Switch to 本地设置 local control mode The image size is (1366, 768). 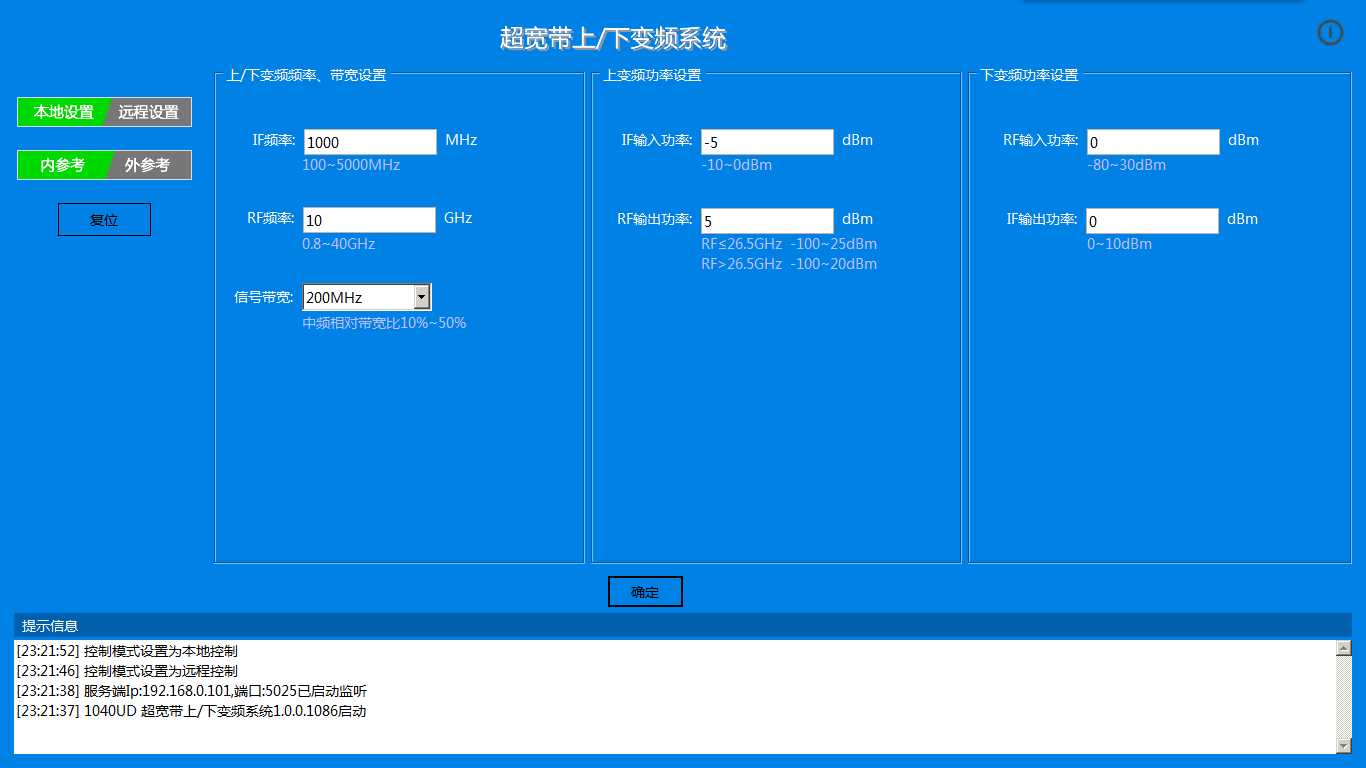(62, 112)
